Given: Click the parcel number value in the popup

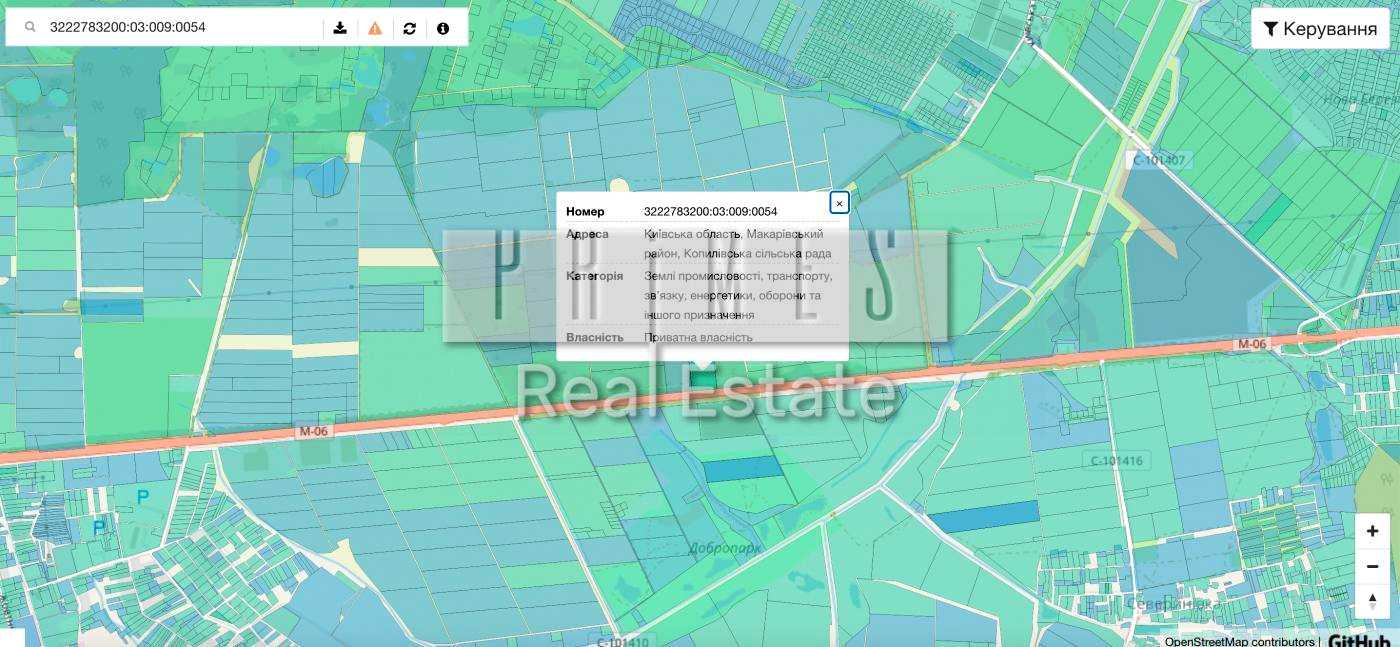Looking at the screenshot, I should click(710, 211).
